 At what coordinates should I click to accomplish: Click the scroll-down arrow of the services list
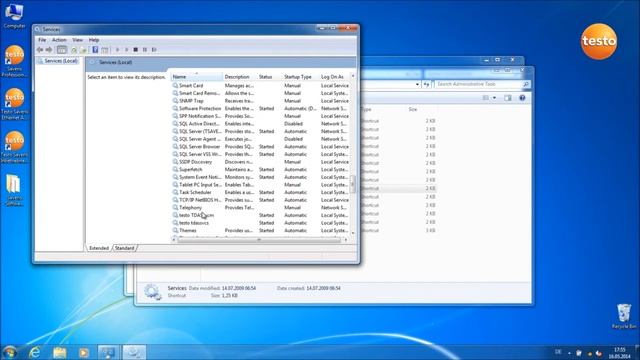pyautogui.click(x=353, y=233)
